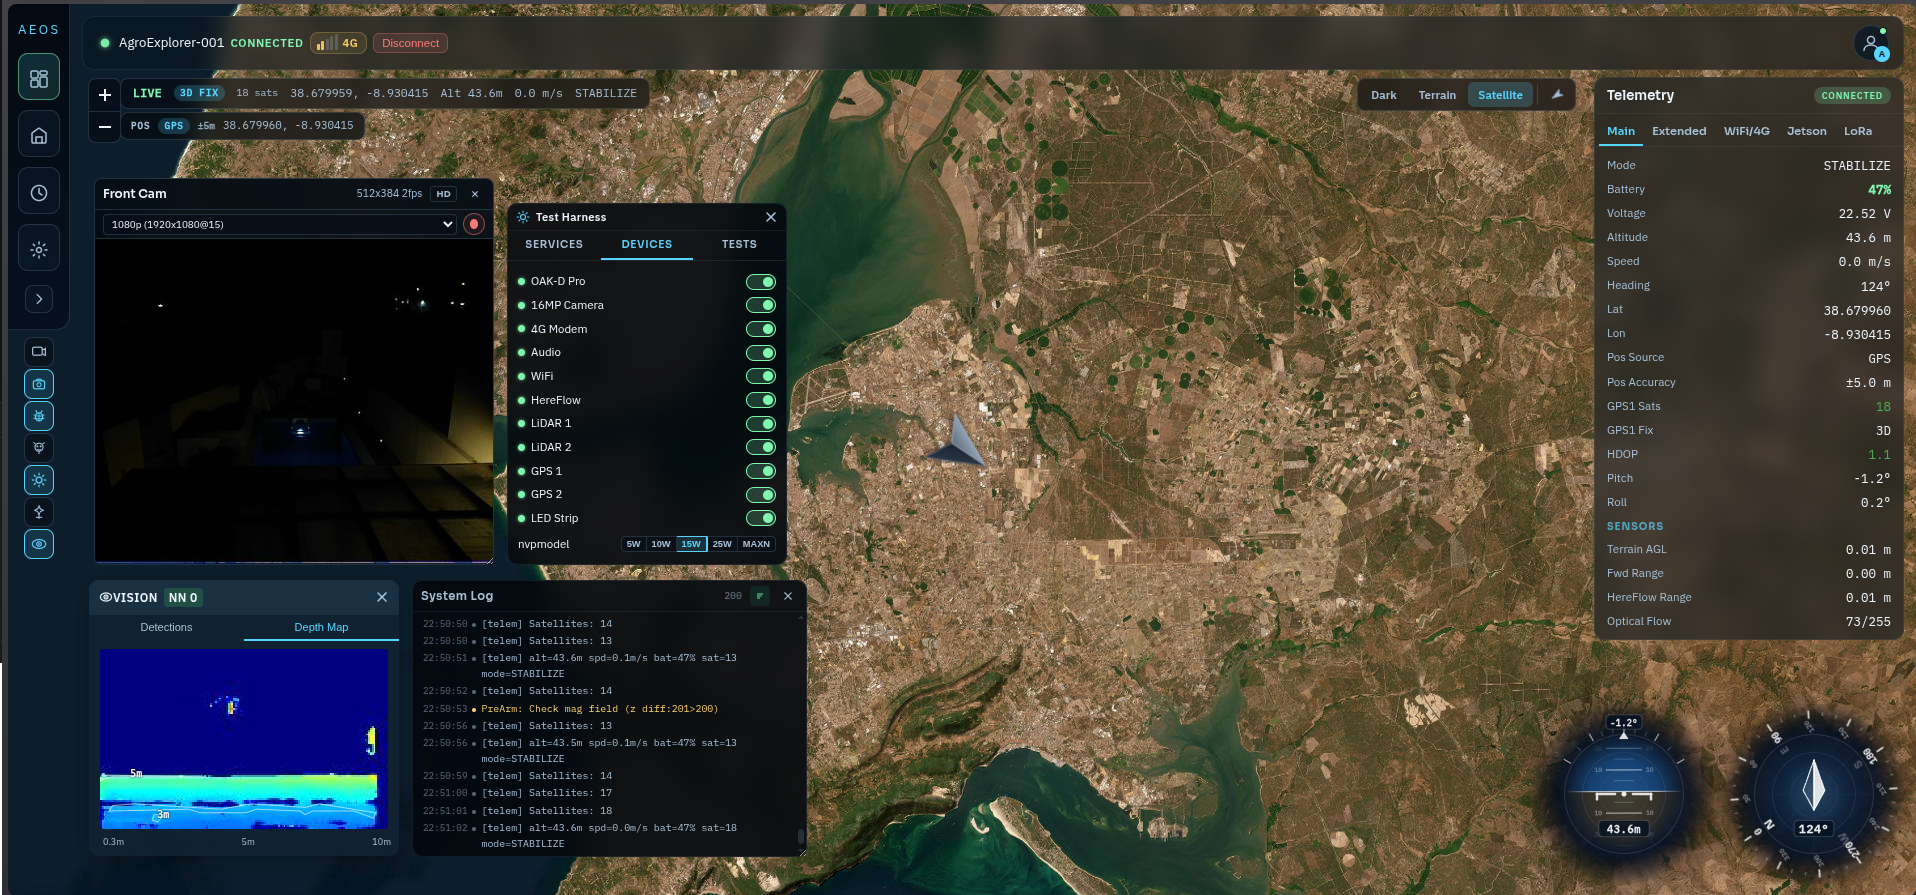Open the dashboard panels icon in sidebar
1916x895 pixels.
(39, 78)
